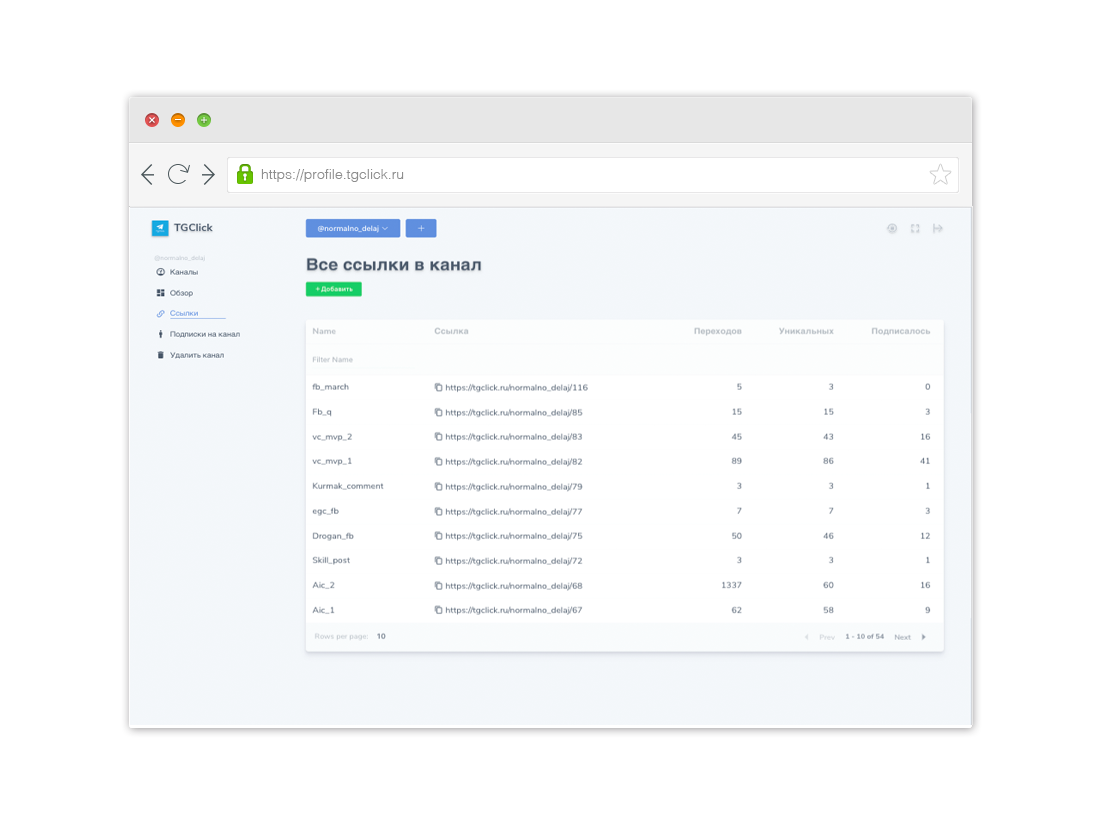Select Удалить канал in the sidebar

[x=196, y=355]
